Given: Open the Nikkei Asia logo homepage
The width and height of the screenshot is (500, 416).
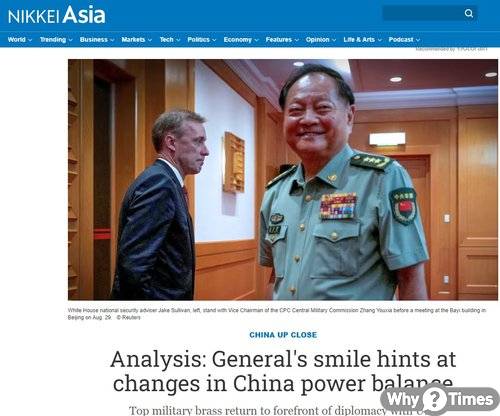Looking at the screenshot, I should coord(57,15).
